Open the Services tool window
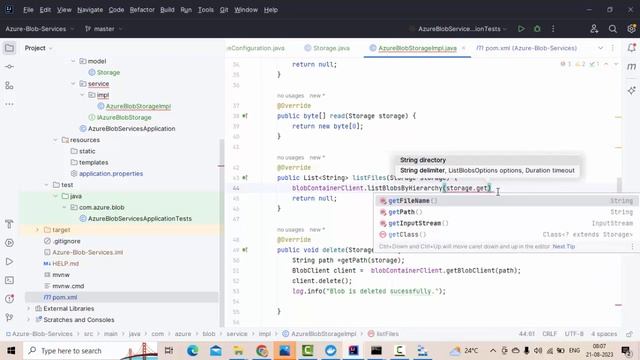Image resolution: width=640 pixels, height=360 pixels. tap(9, 243)
